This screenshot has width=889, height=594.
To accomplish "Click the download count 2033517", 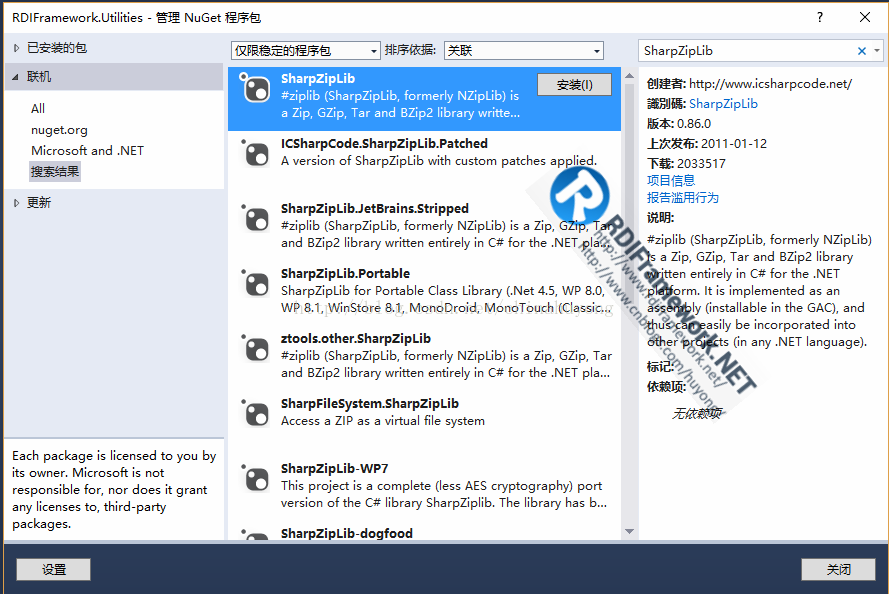I will [701, 164].
